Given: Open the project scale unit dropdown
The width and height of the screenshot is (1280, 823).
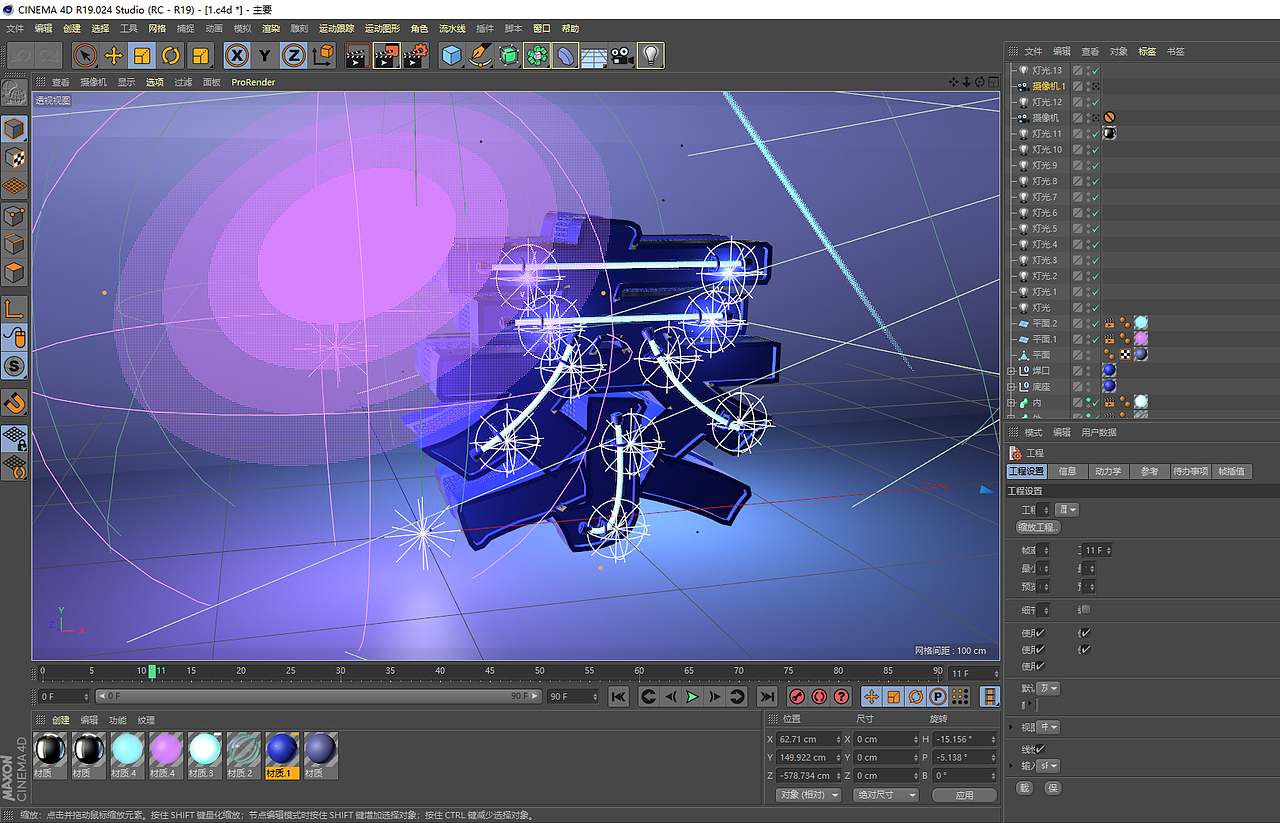Looking at the screenshot, I should point(1068,510).
